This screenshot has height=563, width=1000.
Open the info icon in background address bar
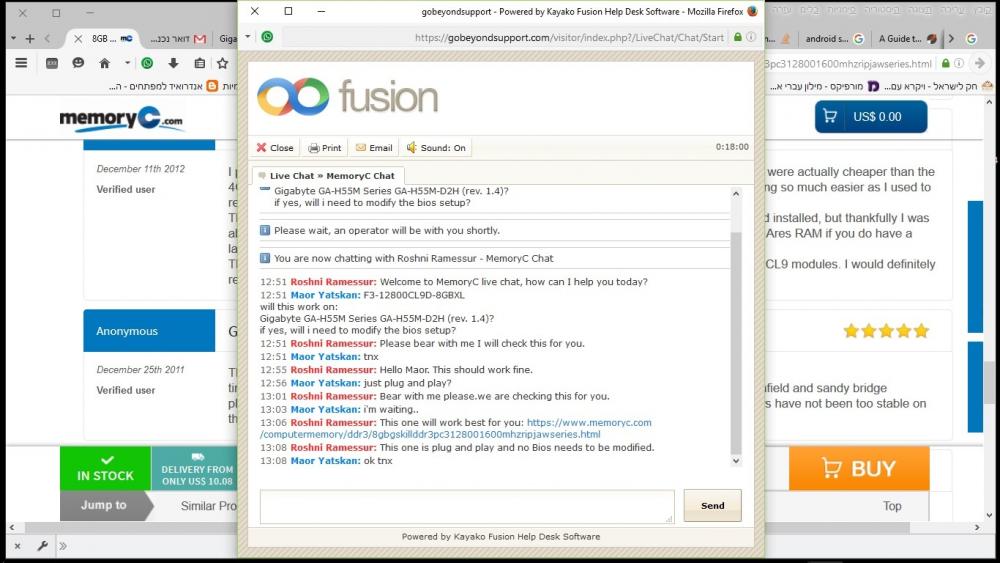pos(959,63)
